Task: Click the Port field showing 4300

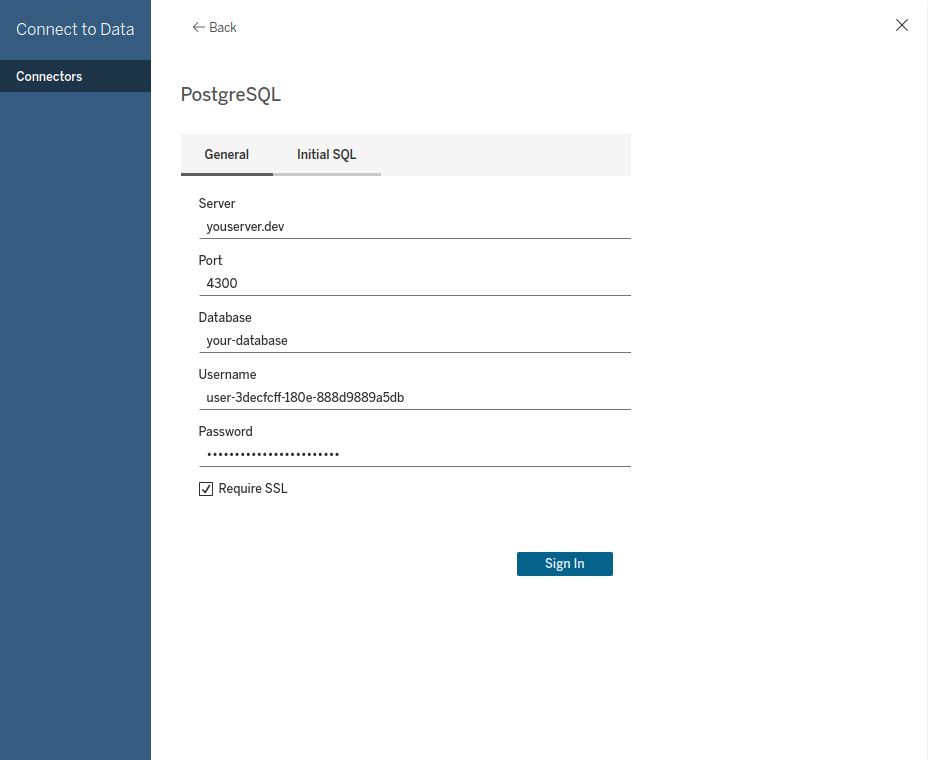Action: point(414,284)
